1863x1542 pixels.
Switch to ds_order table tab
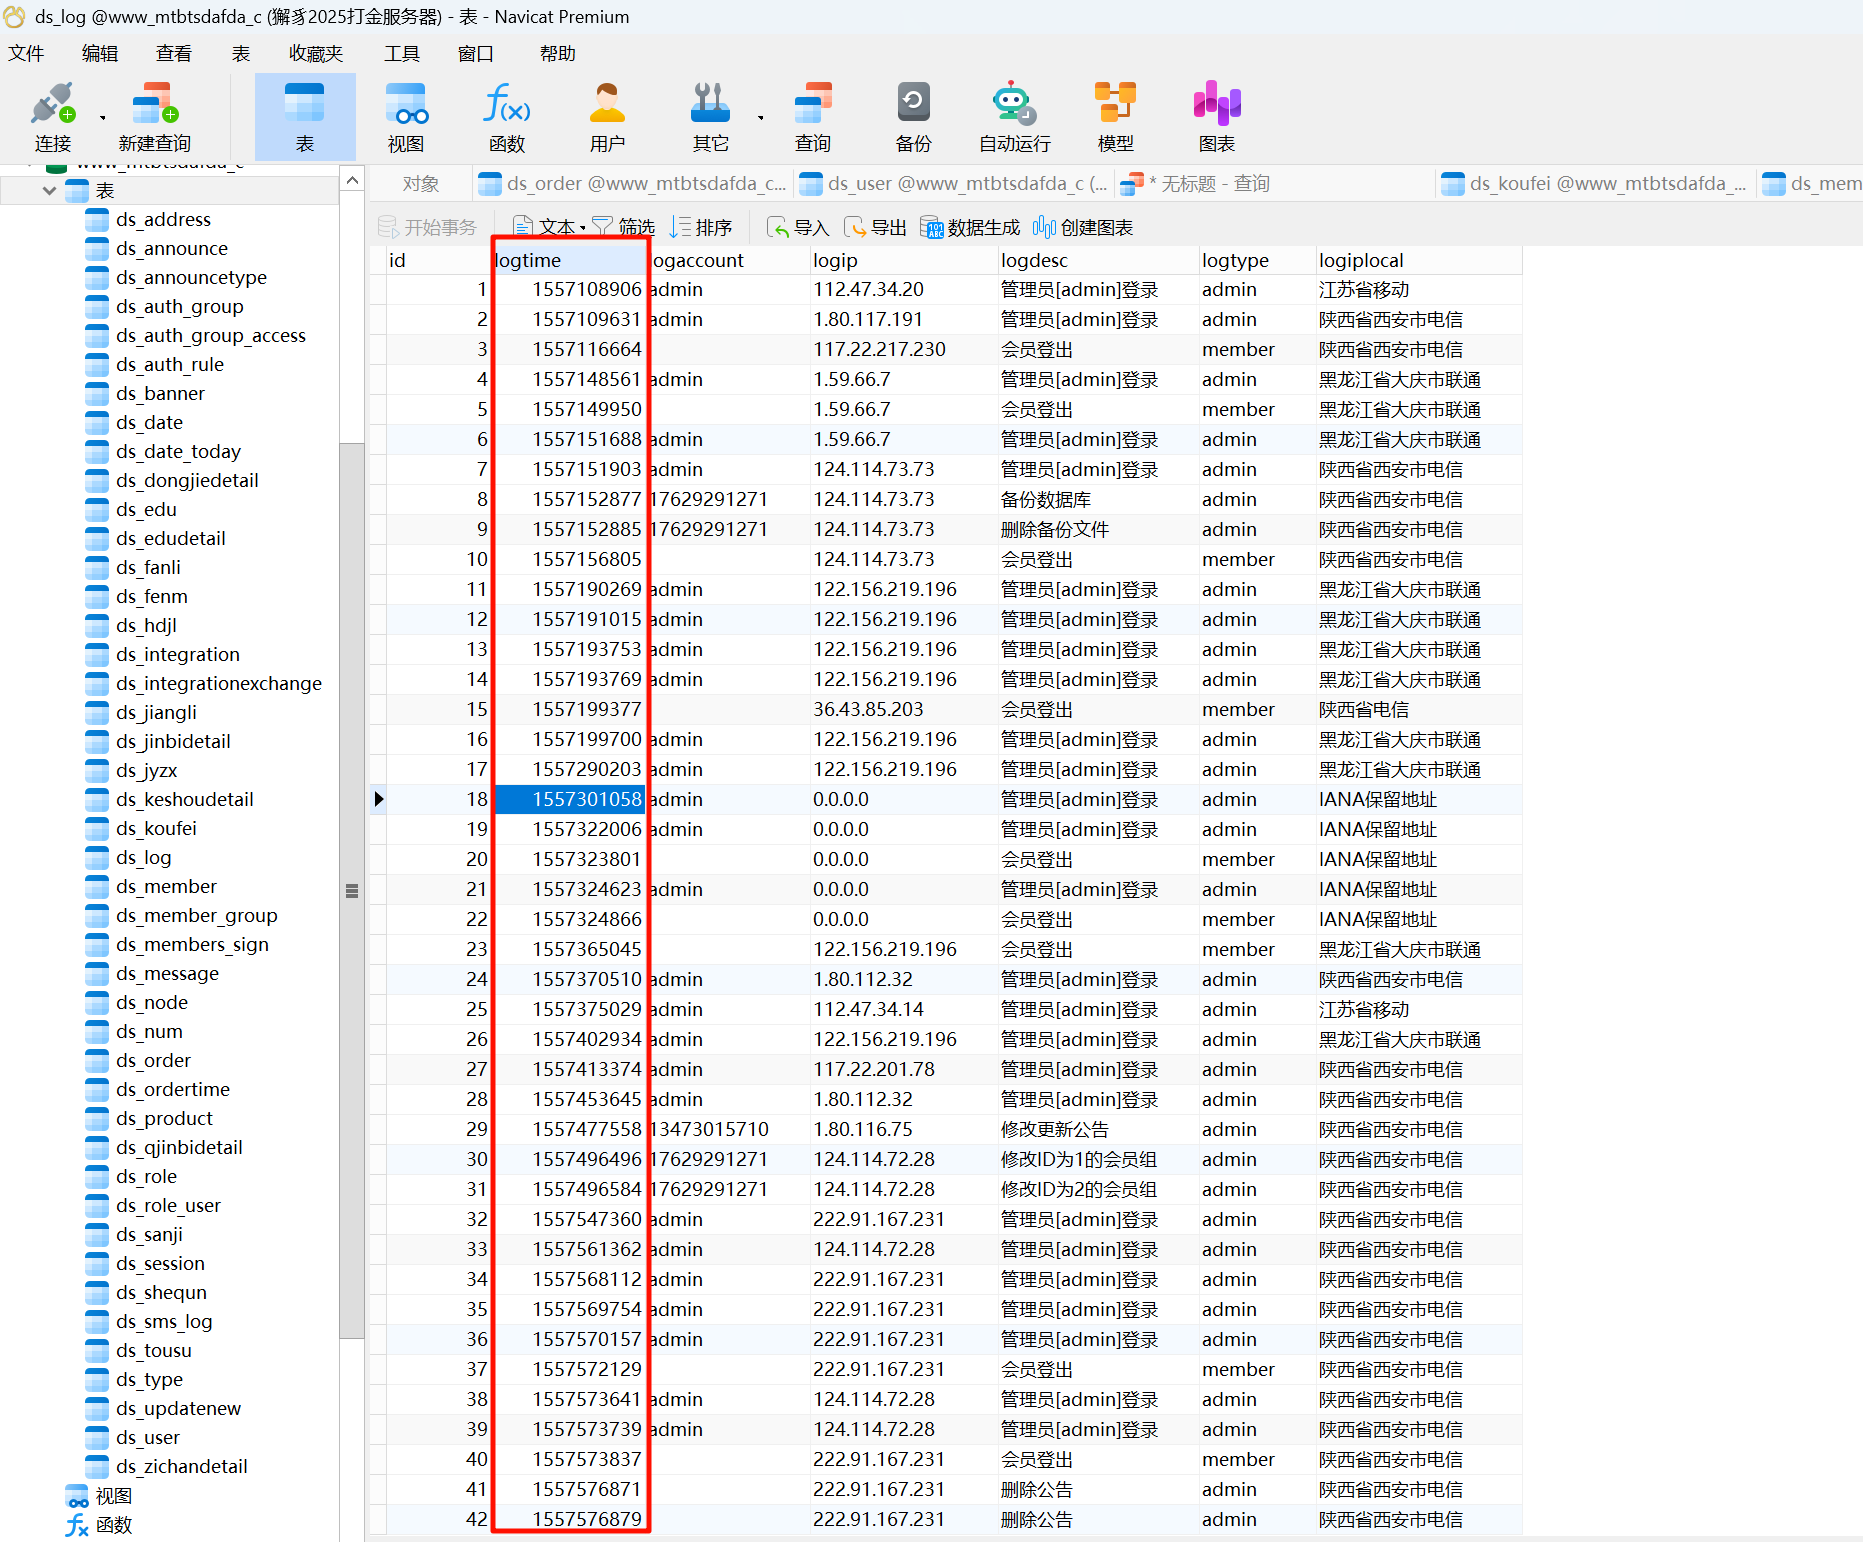(633, 184)
